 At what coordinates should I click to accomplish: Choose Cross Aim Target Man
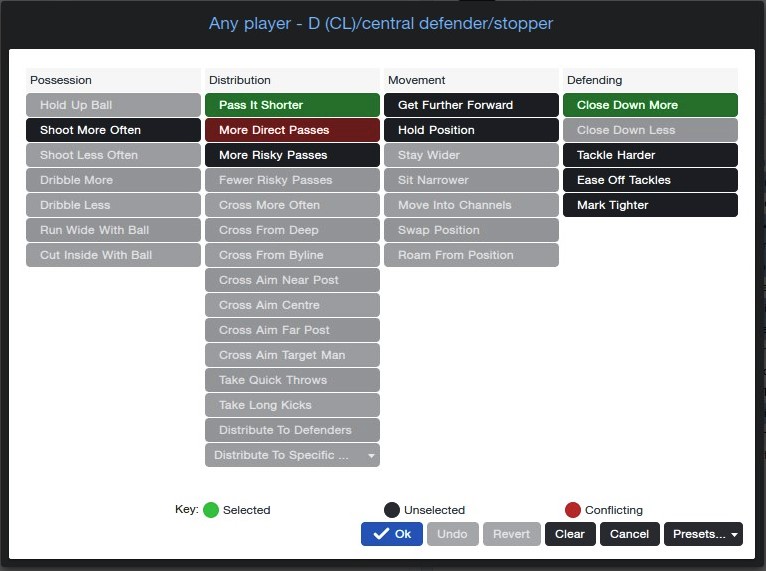[x=292, y=355]
